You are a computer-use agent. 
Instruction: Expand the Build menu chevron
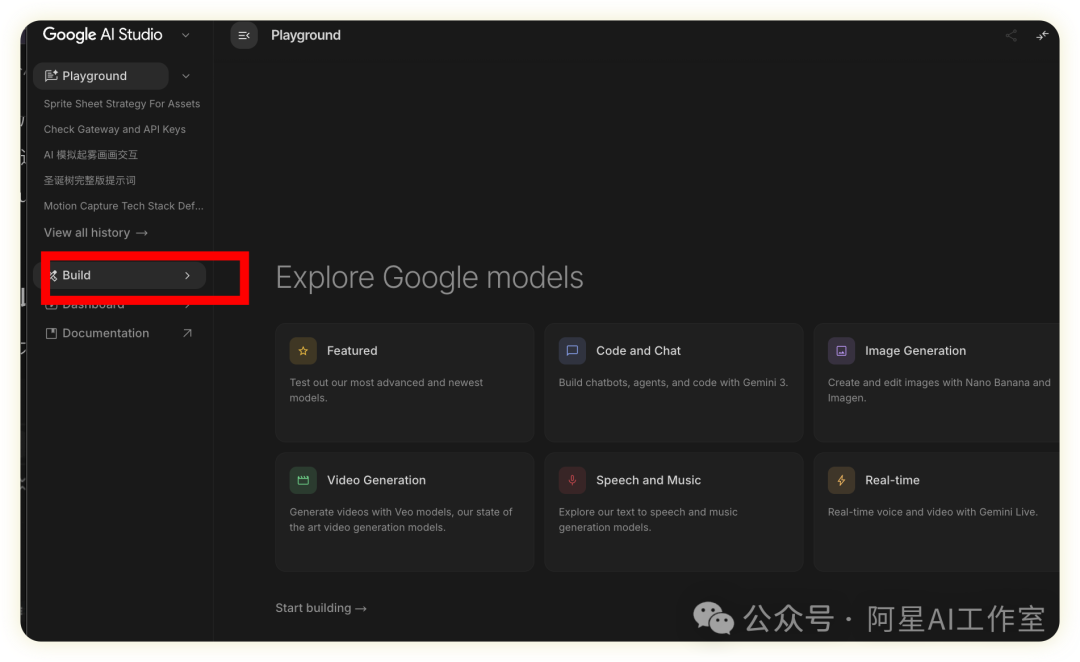pos(187,276)
